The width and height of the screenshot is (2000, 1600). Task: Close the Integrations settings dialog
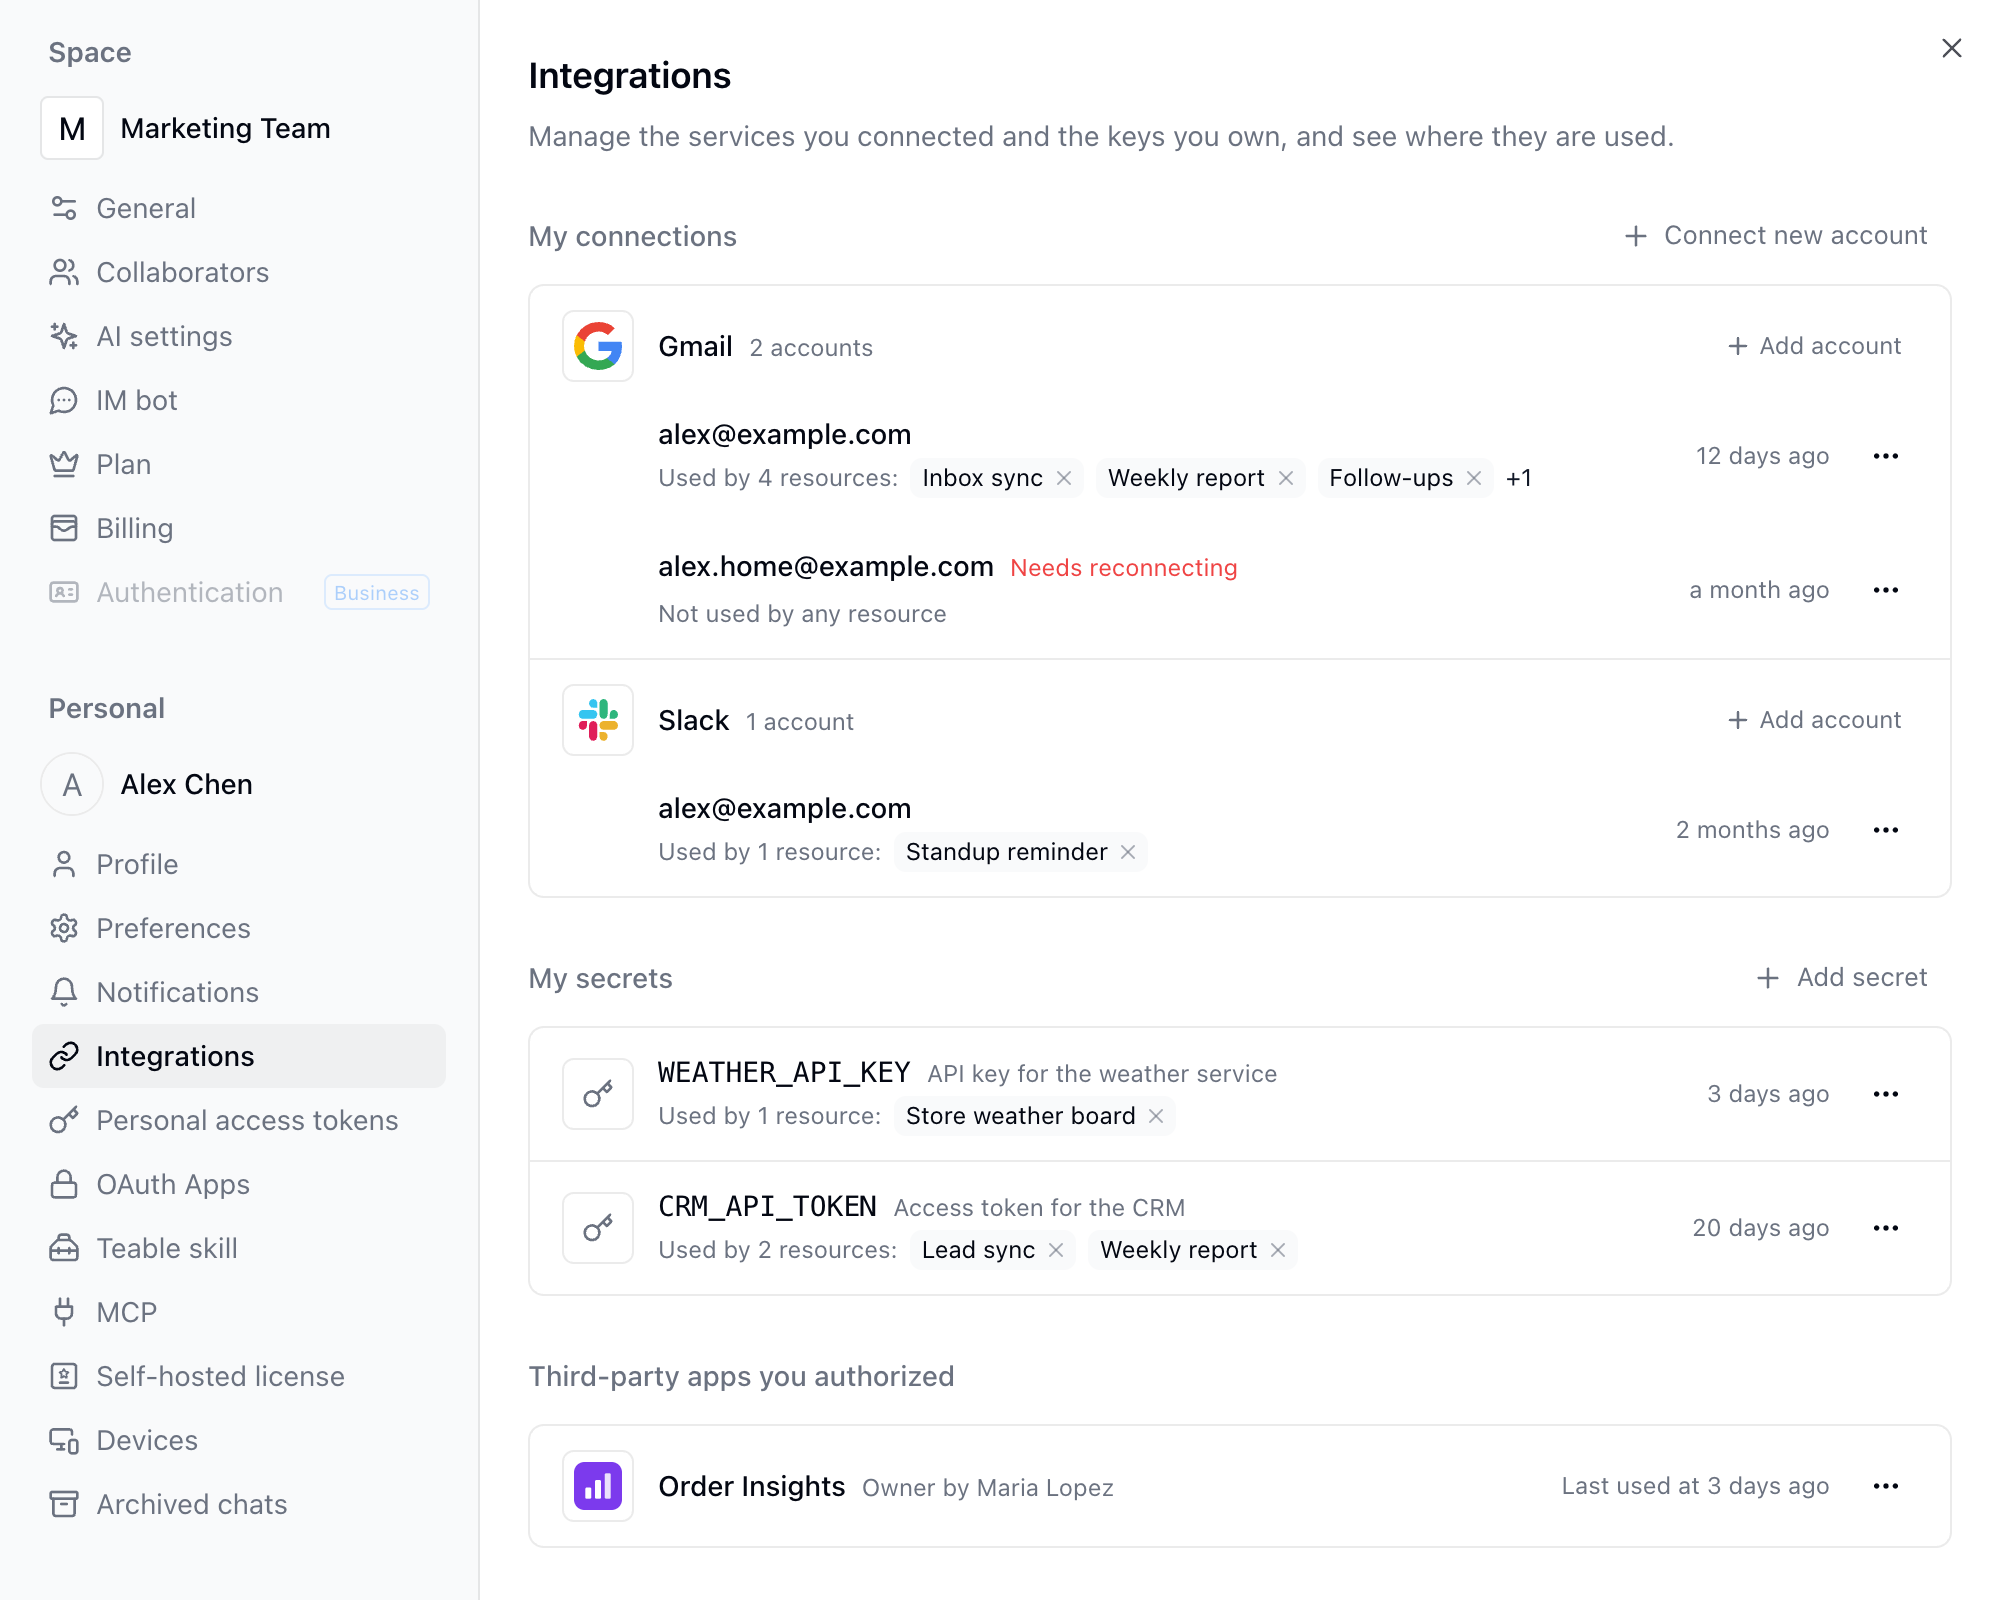pos(1952,48)
